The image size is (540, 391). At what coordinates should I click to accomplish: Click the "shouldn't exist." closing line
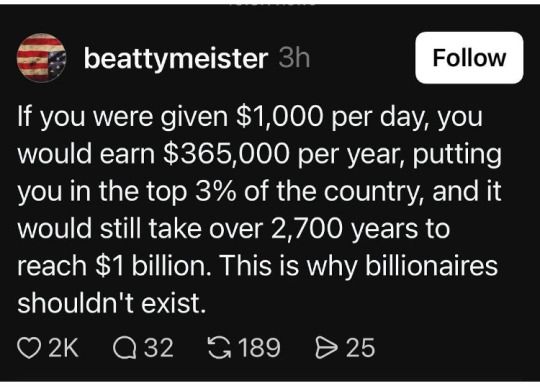pyautogui.click(x=112, y=303)
